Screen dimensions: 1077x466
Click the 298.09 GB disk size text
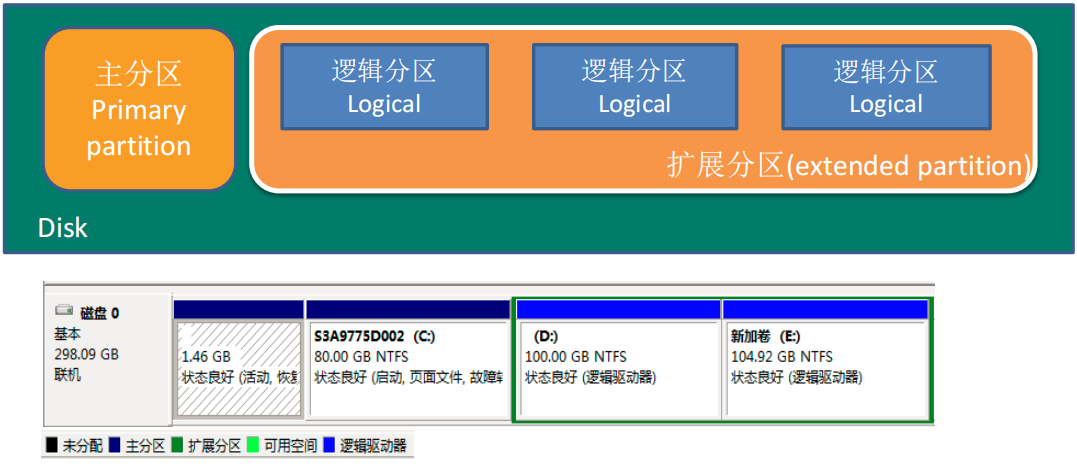point(87,355)
